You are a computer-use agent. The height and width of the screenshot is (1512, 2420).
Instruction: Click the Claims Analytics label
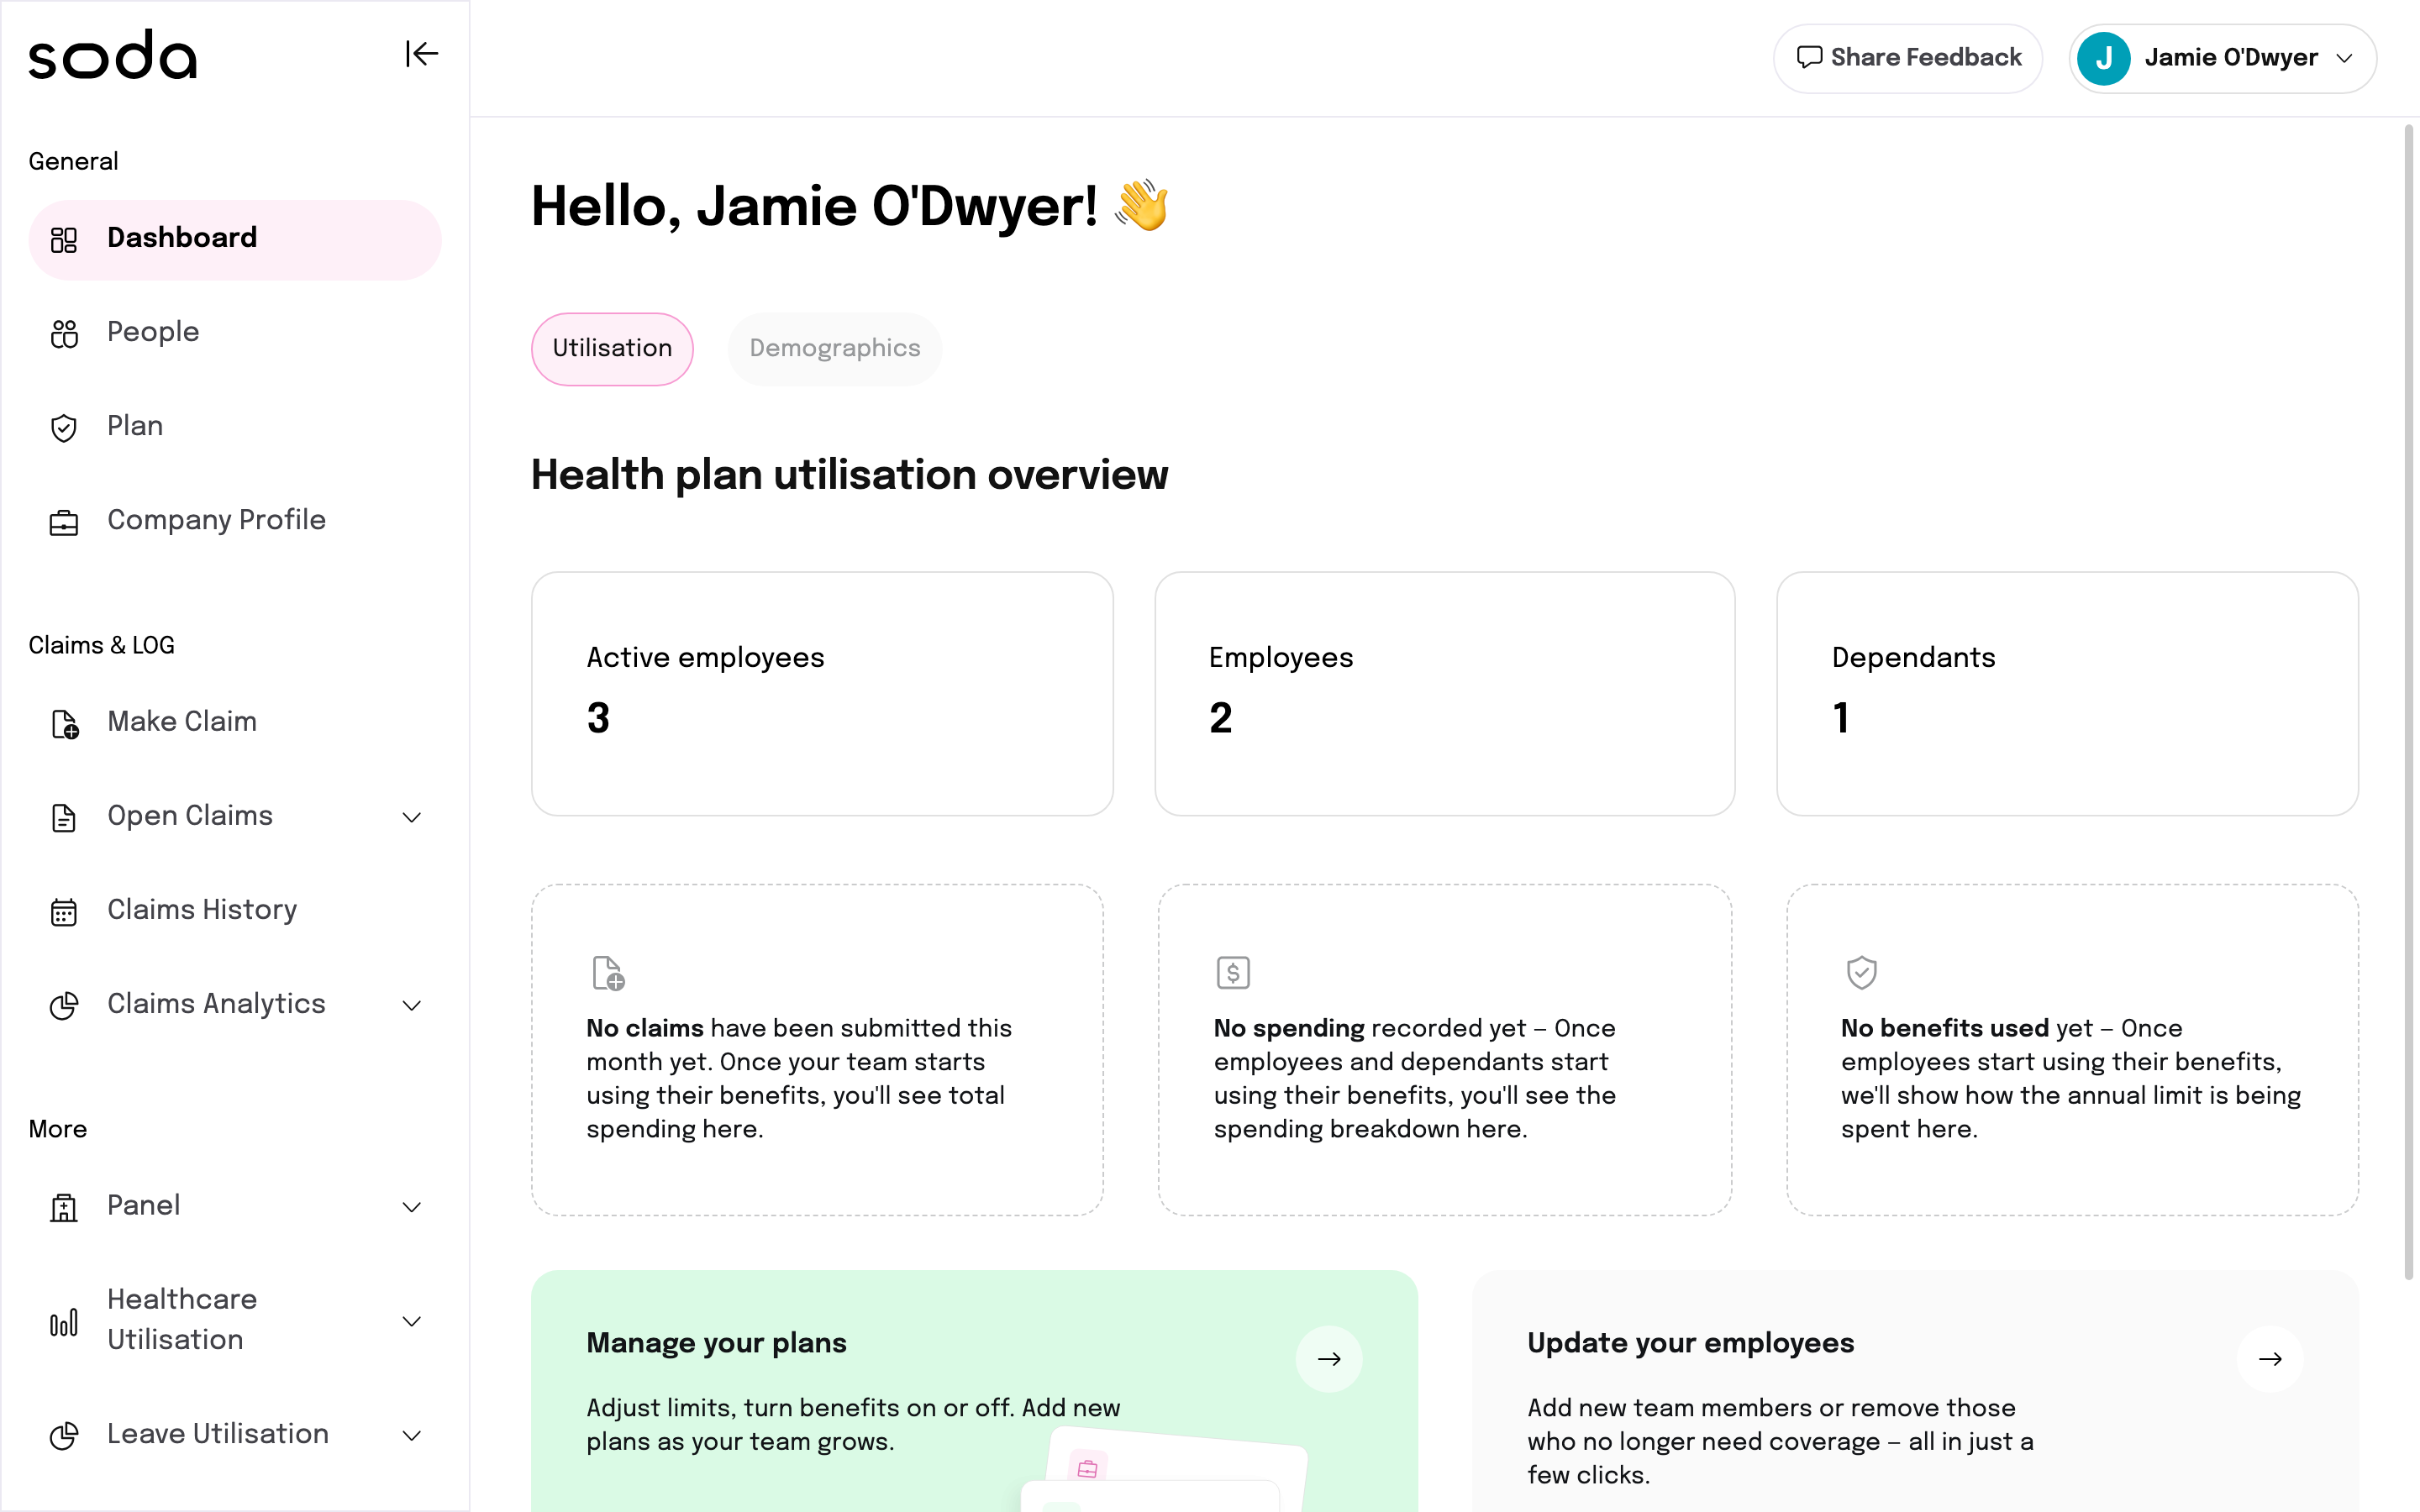coord(216,1004)
